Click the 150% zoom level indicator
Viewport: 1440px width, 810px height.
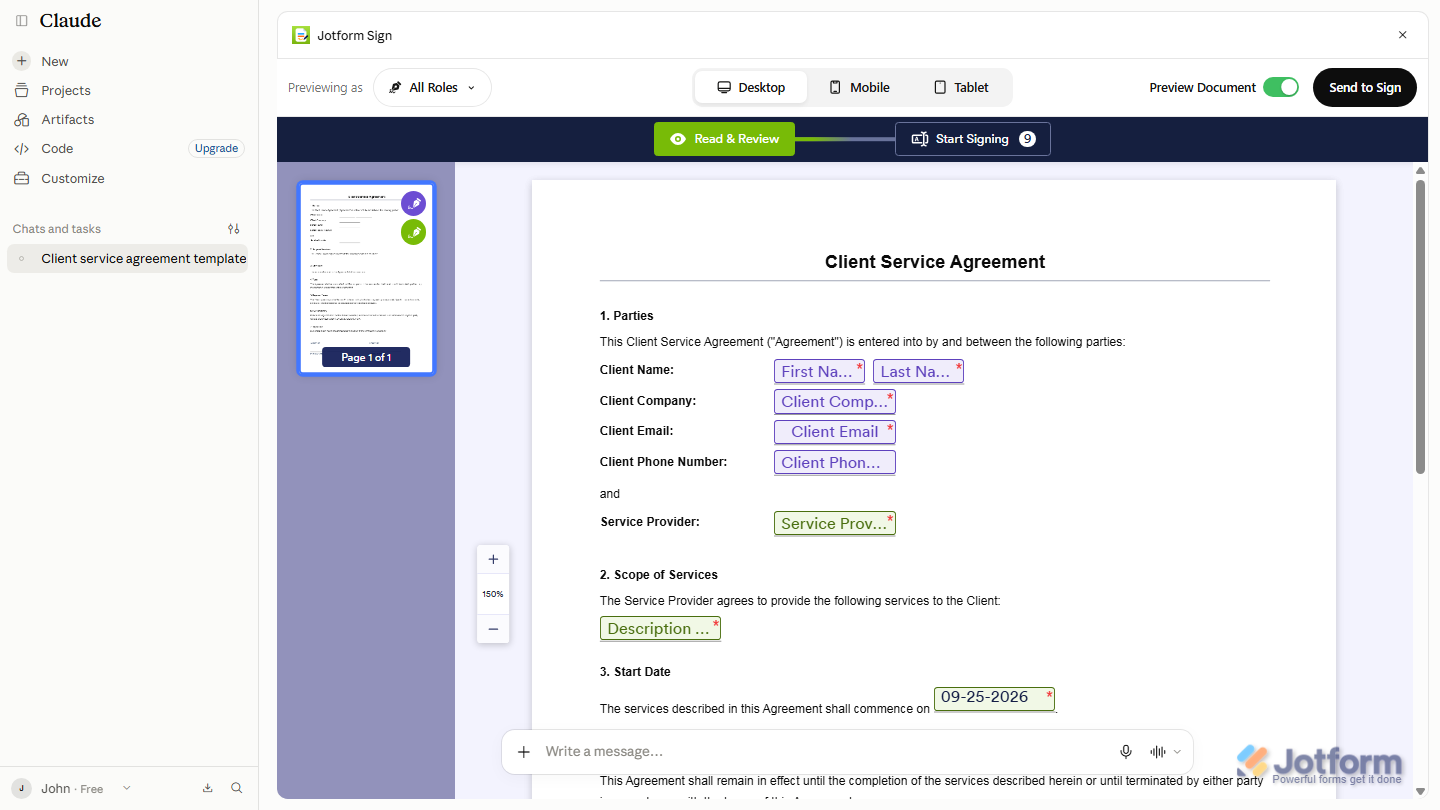(x=493, y=594)
